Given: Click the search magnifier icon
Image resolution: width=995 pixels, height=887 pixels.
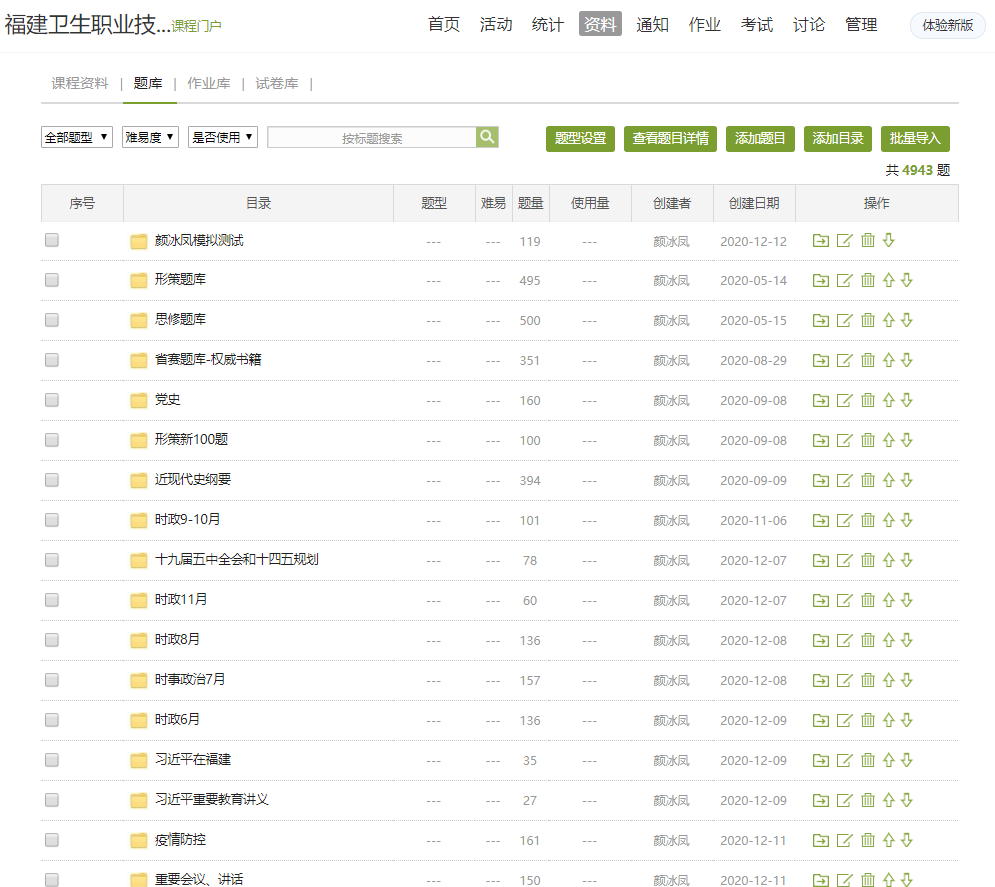Looking at the screenshot, I should point(487,137).
